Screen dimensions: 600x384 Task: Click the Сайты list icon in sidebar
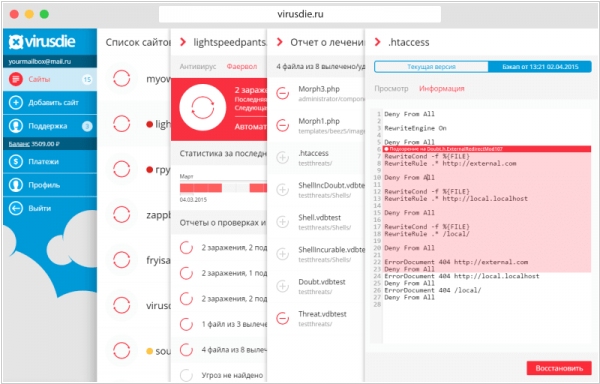[16, 80]
